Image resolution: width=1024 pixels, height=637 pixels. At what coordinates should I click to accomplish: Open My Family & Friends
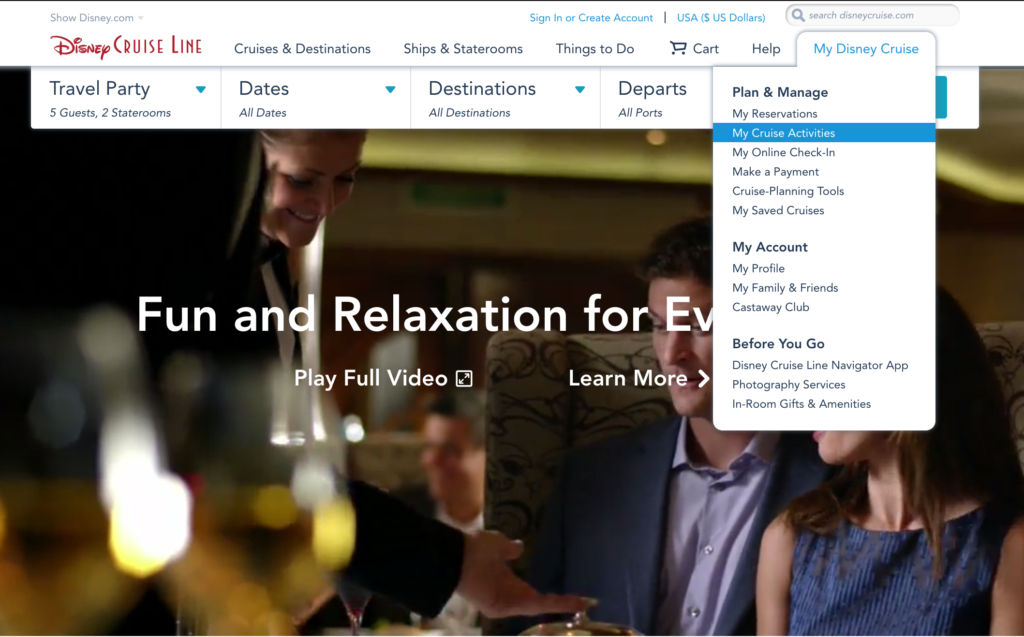click(785, 288)
